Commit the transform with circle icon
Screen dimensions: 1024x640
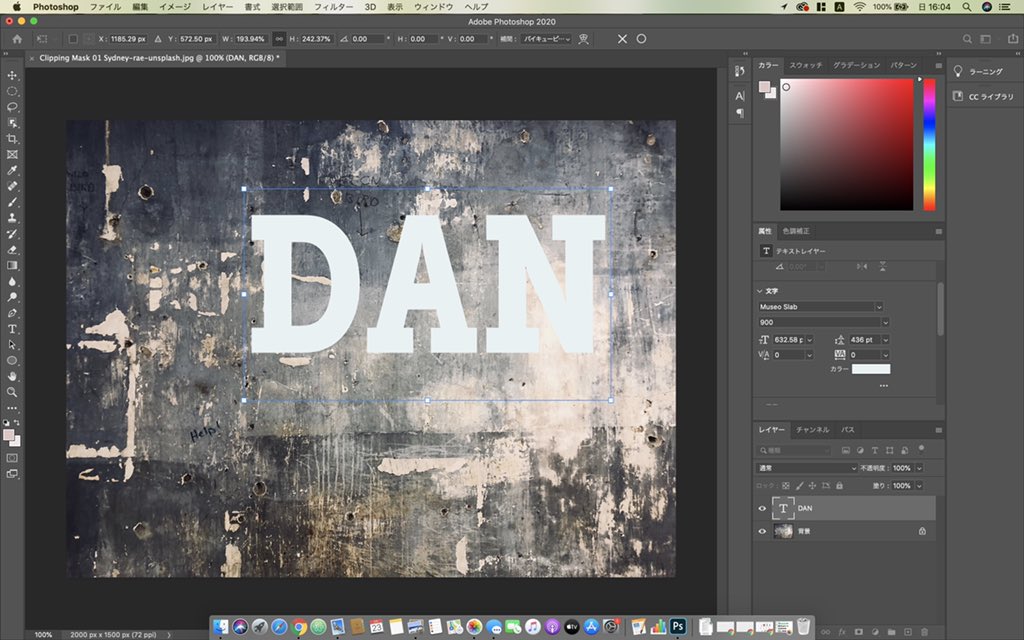(641, 39)
